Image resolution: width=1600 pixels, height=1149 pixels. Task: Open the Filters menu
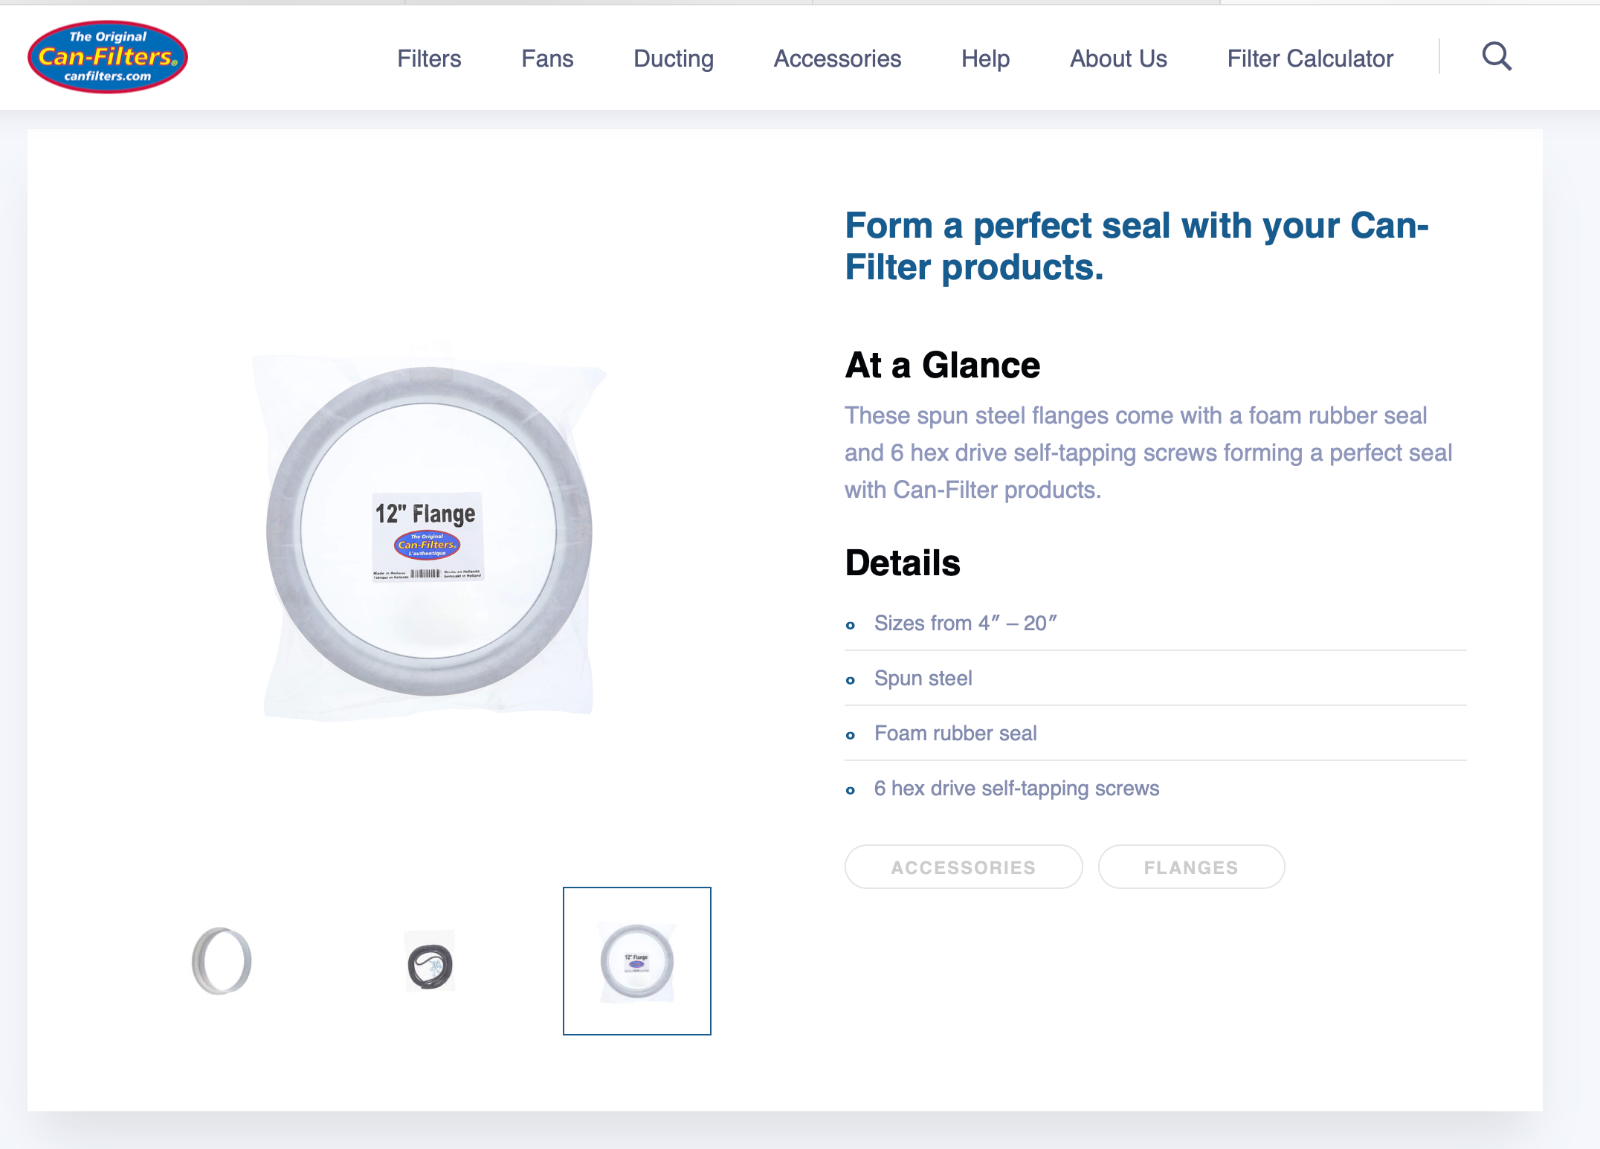tap(429, 59)
